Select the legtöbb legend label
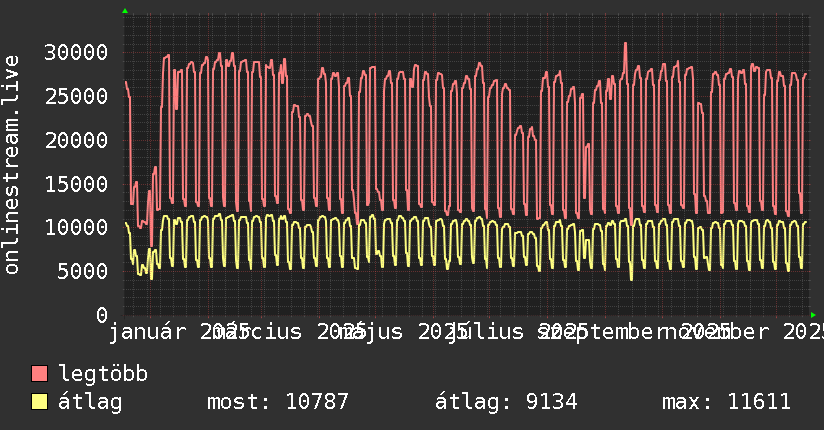824x430 pixels. [103, 374]
